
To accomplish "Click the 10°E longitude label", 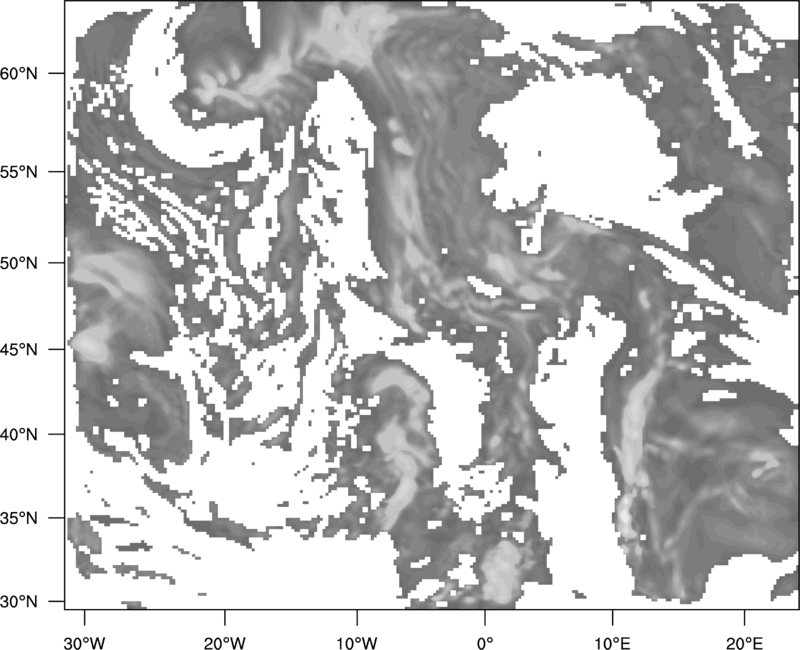I will [x=611, y=643].
